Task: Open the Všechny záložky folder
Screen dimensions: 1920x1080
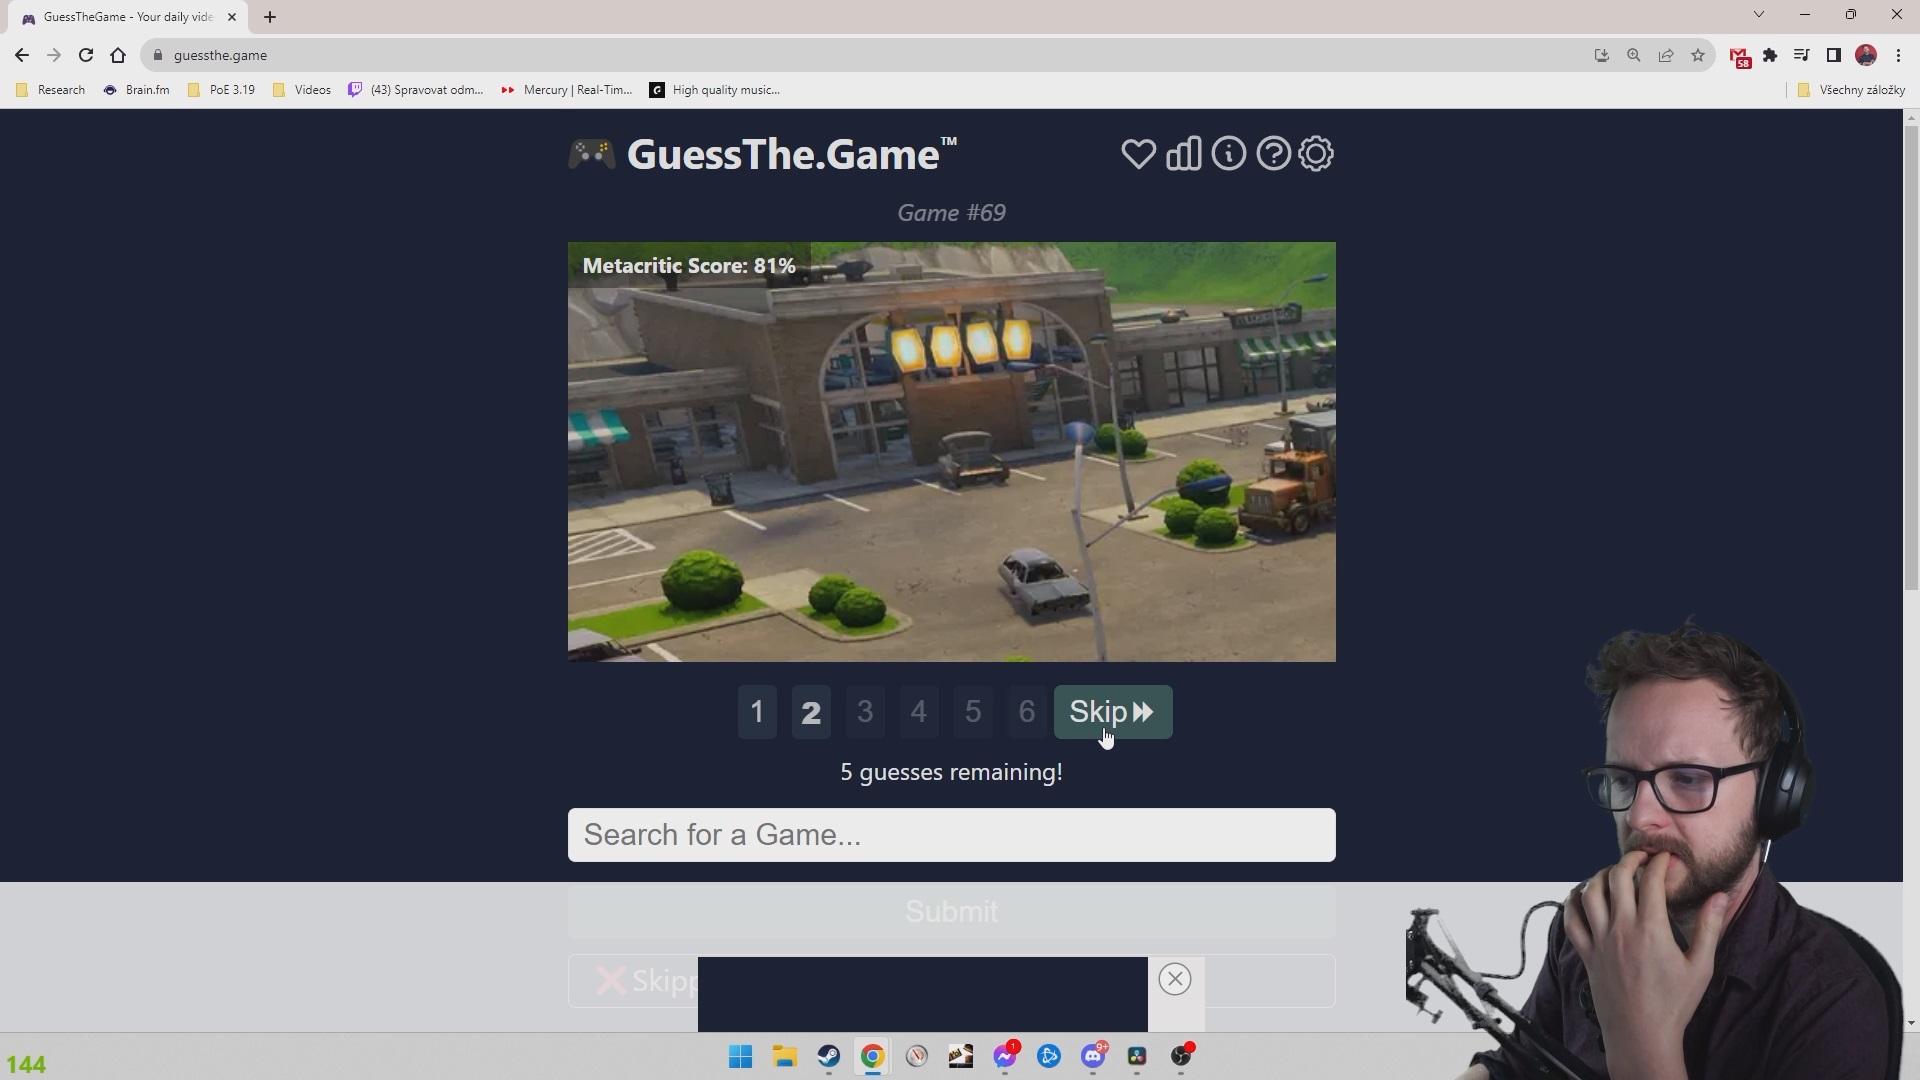Action: (x=1851, y=90)
